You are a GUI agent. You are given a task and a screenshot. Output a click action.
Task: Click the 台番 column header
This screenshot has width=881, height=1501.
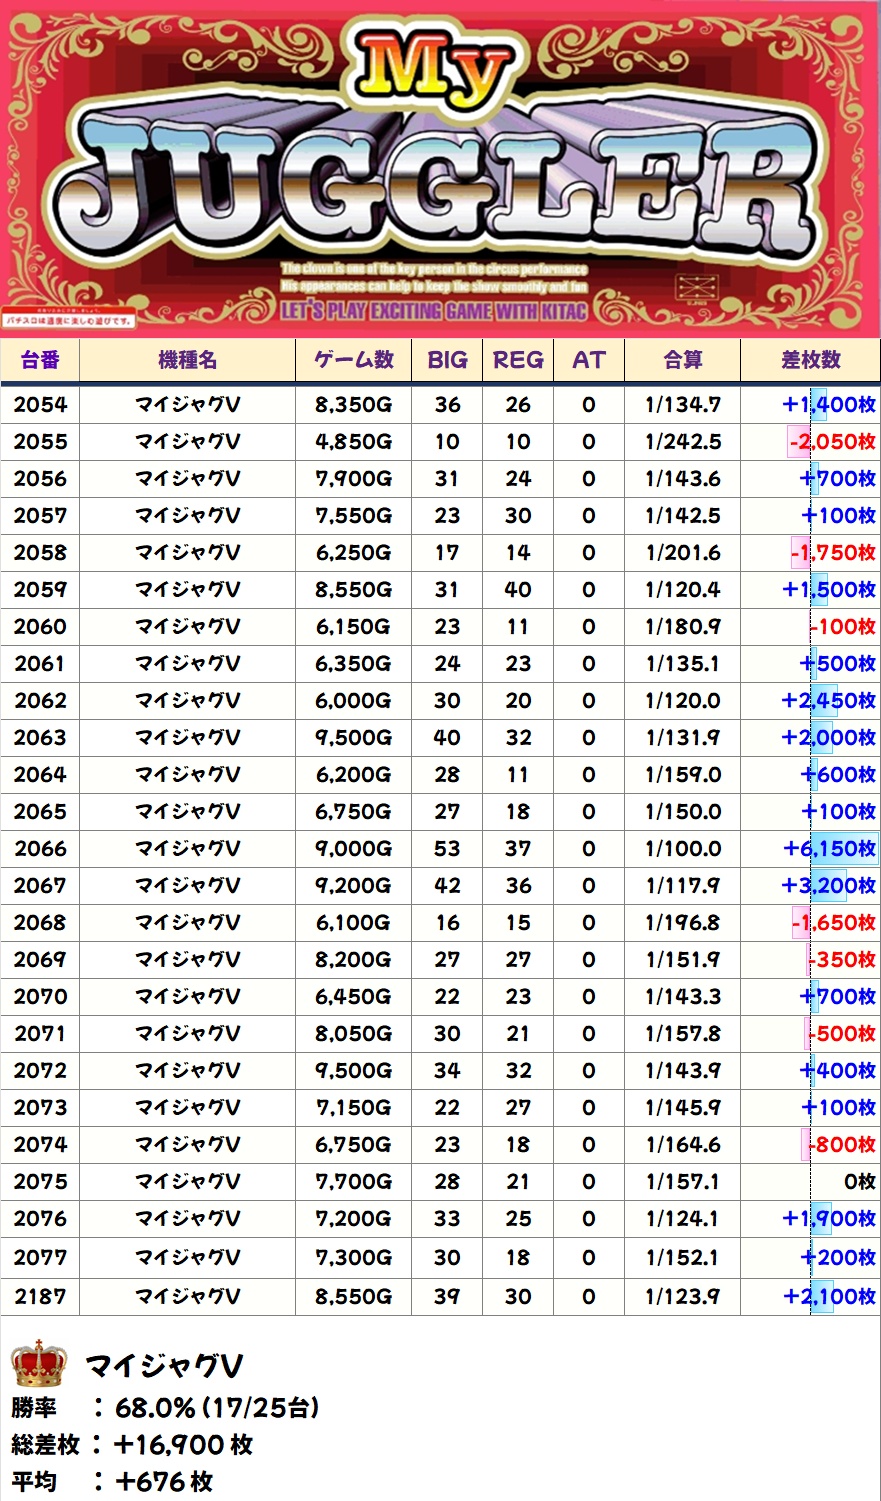(x=40, y=360)
